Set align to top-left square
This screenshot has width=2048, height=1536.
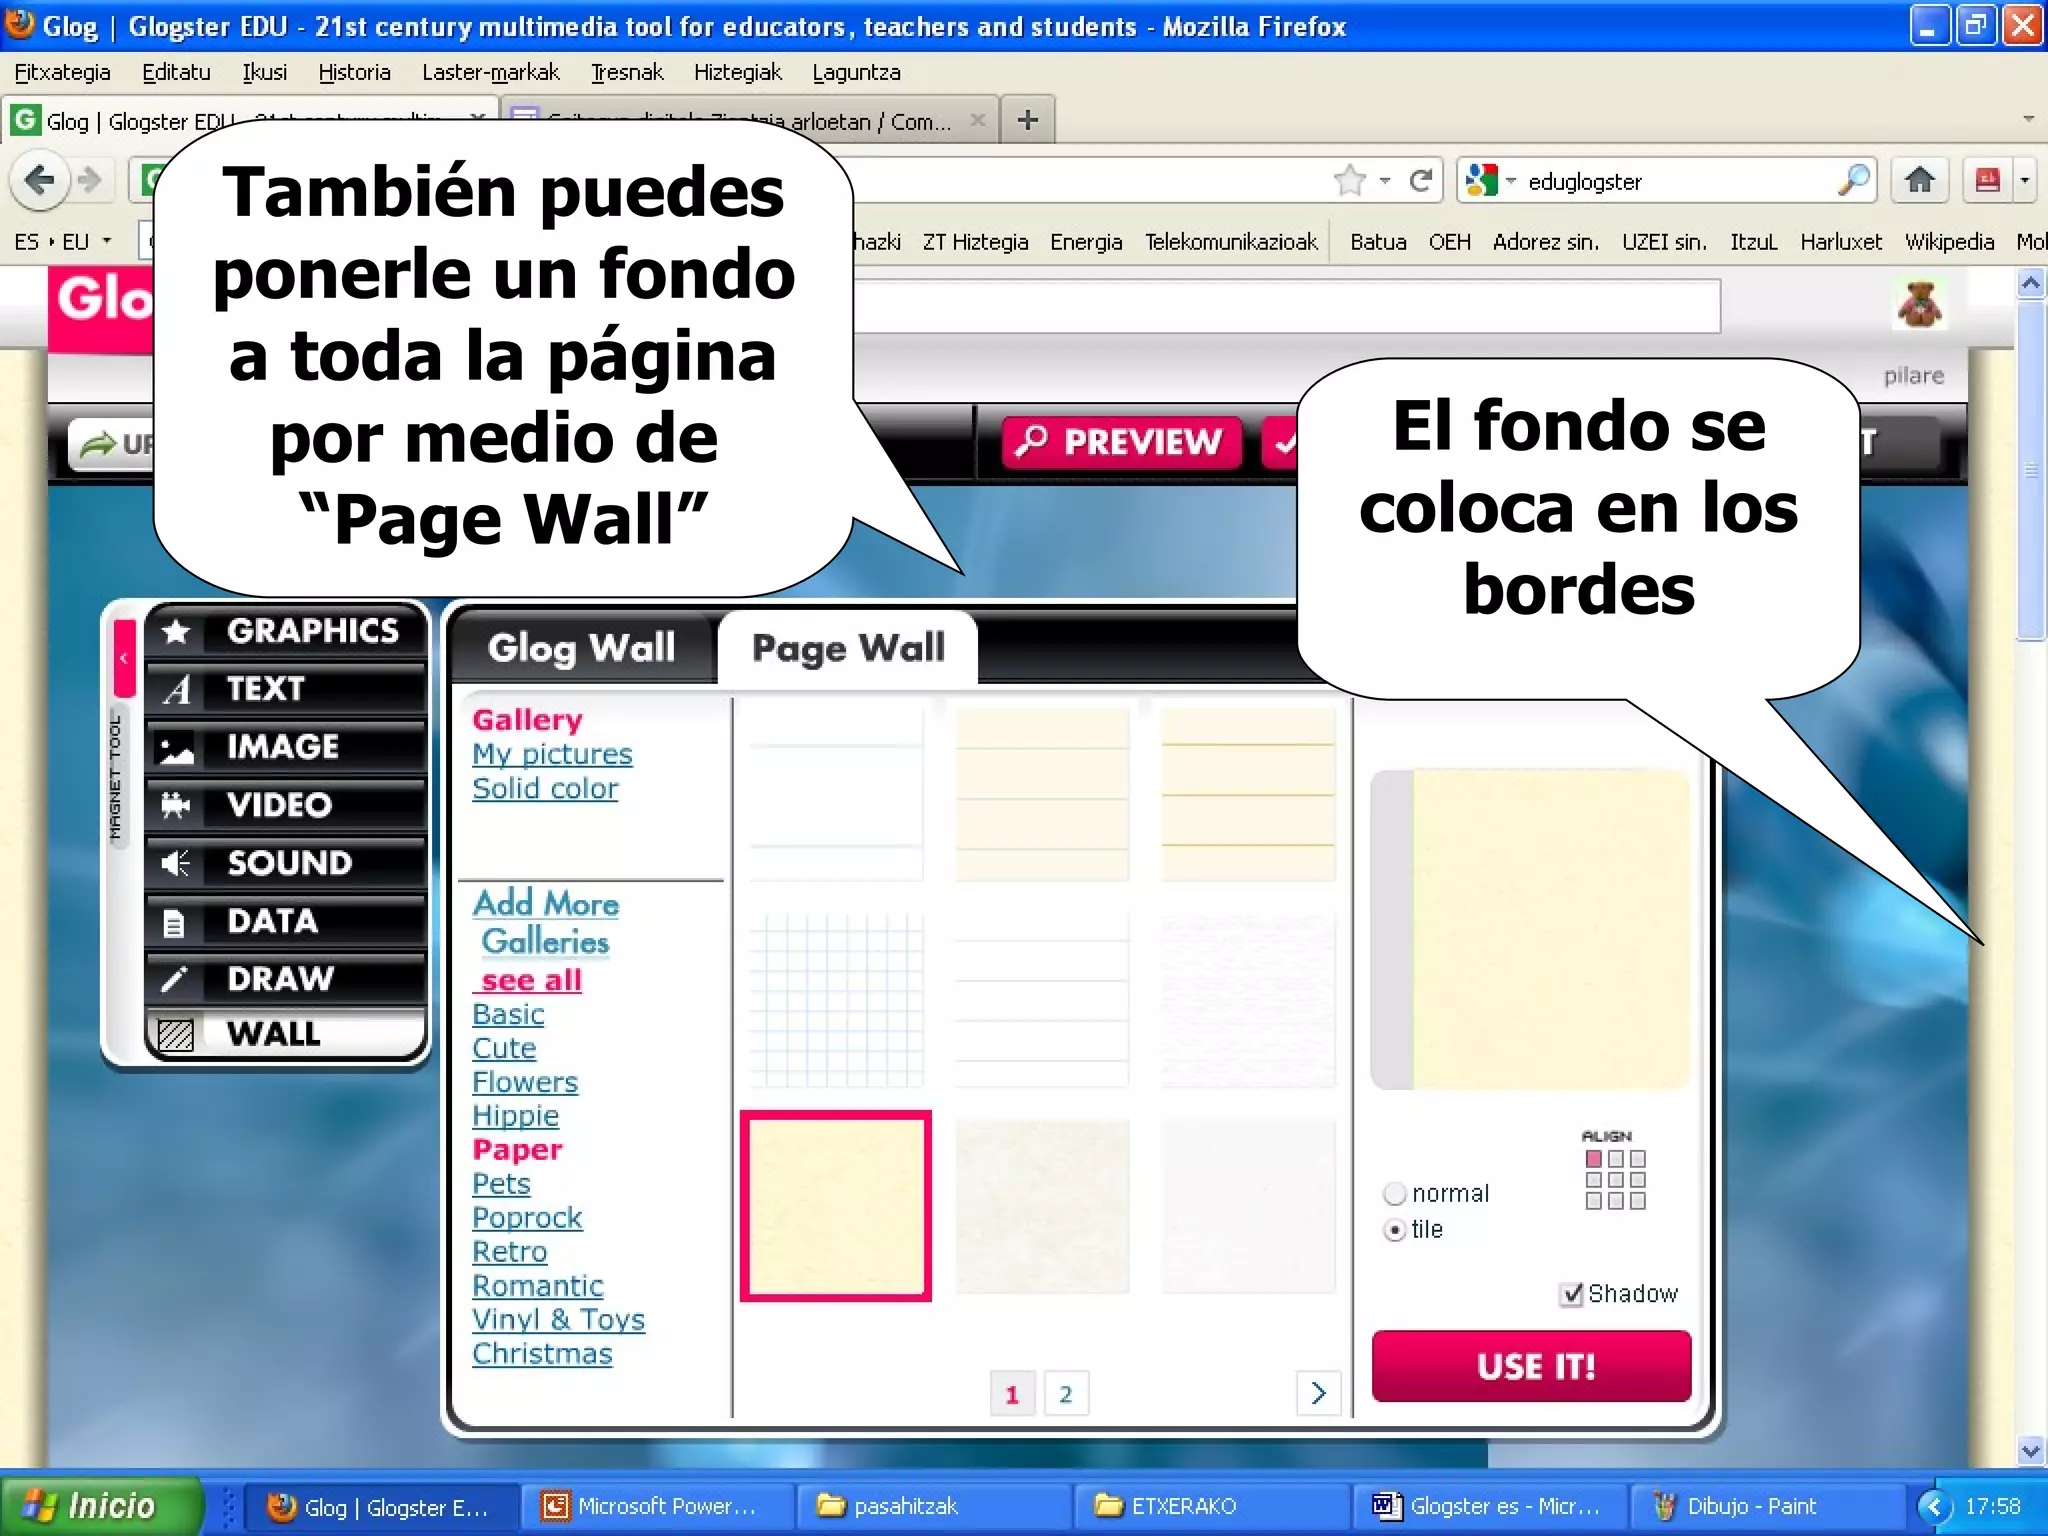tap(1594, 1159)
